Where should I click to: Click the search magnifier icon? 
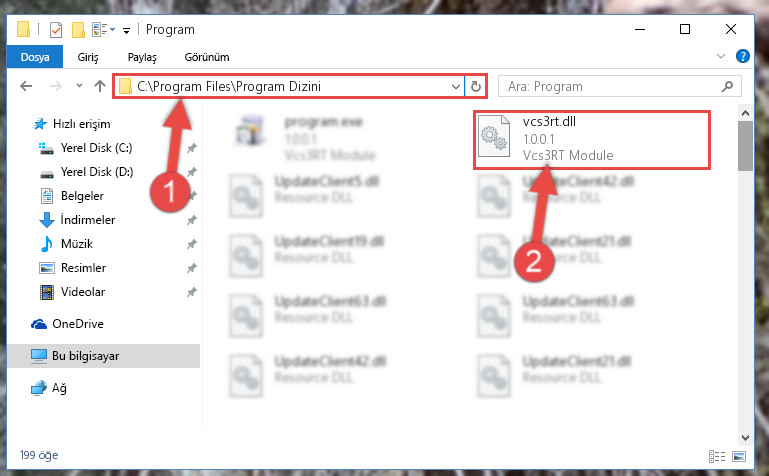[727, 86]
